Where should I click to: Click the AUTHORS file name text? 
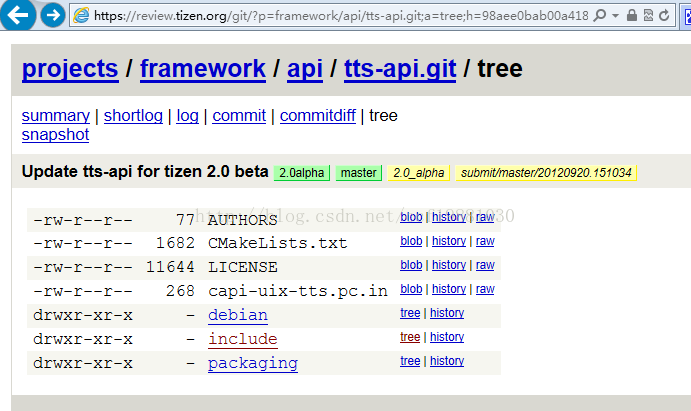[243, 220]
